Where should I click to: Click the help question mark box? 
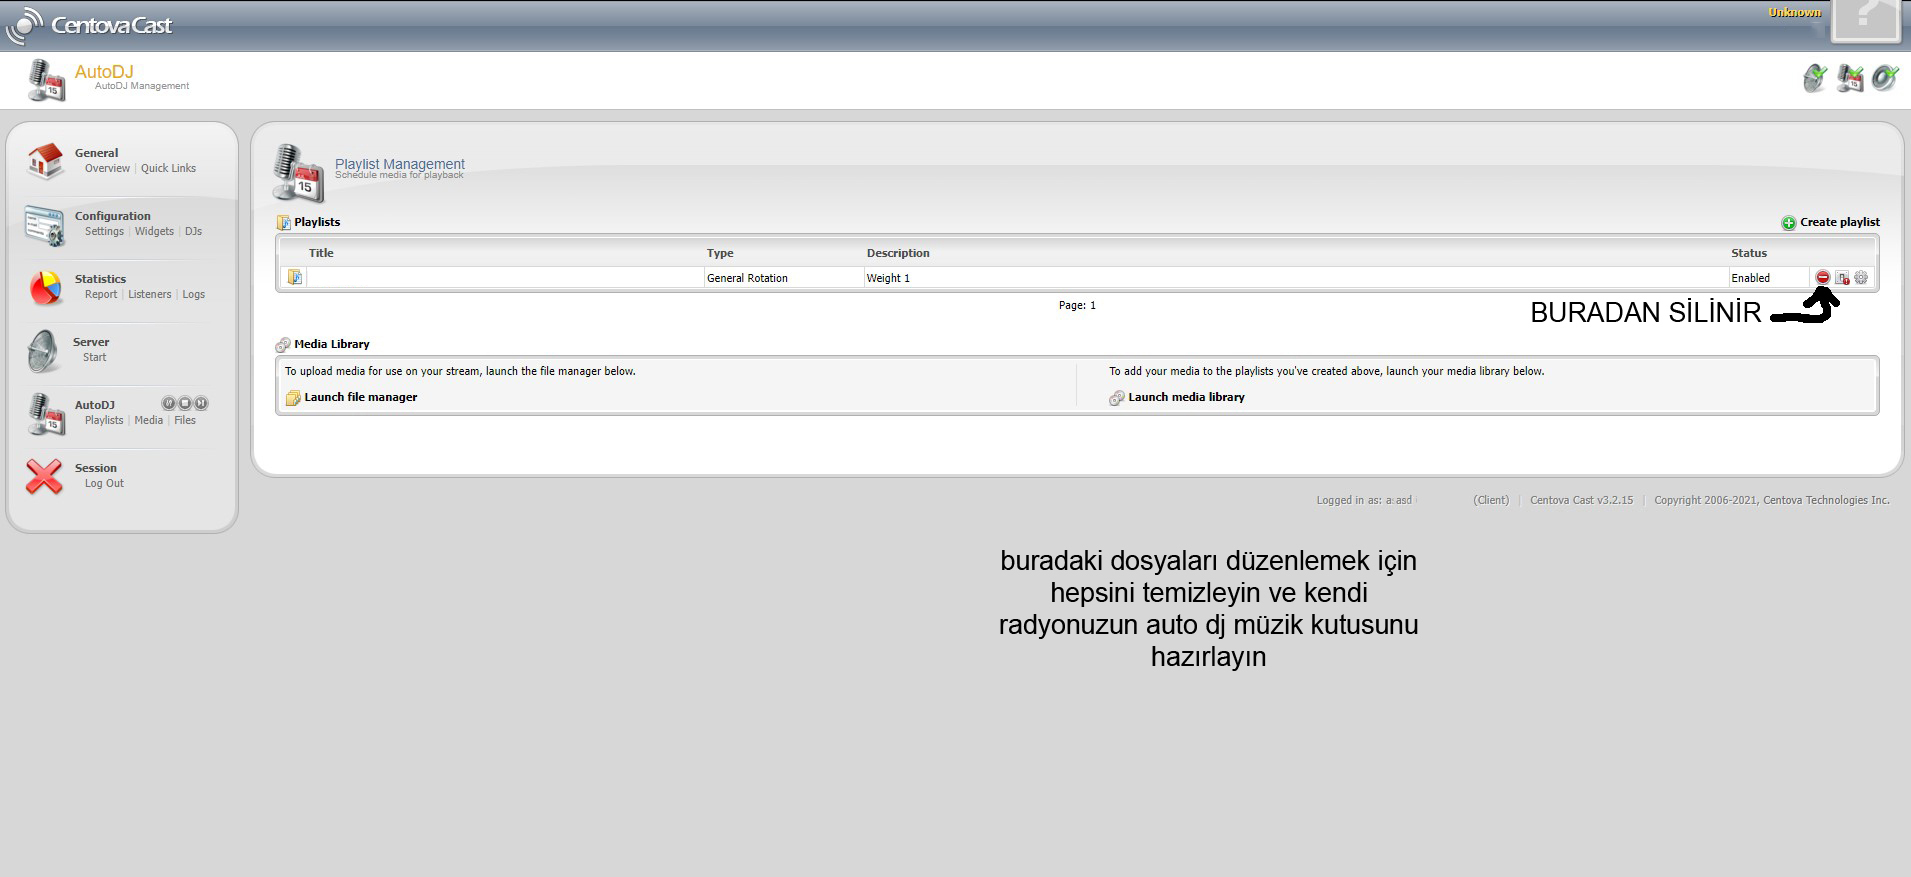1864,20
